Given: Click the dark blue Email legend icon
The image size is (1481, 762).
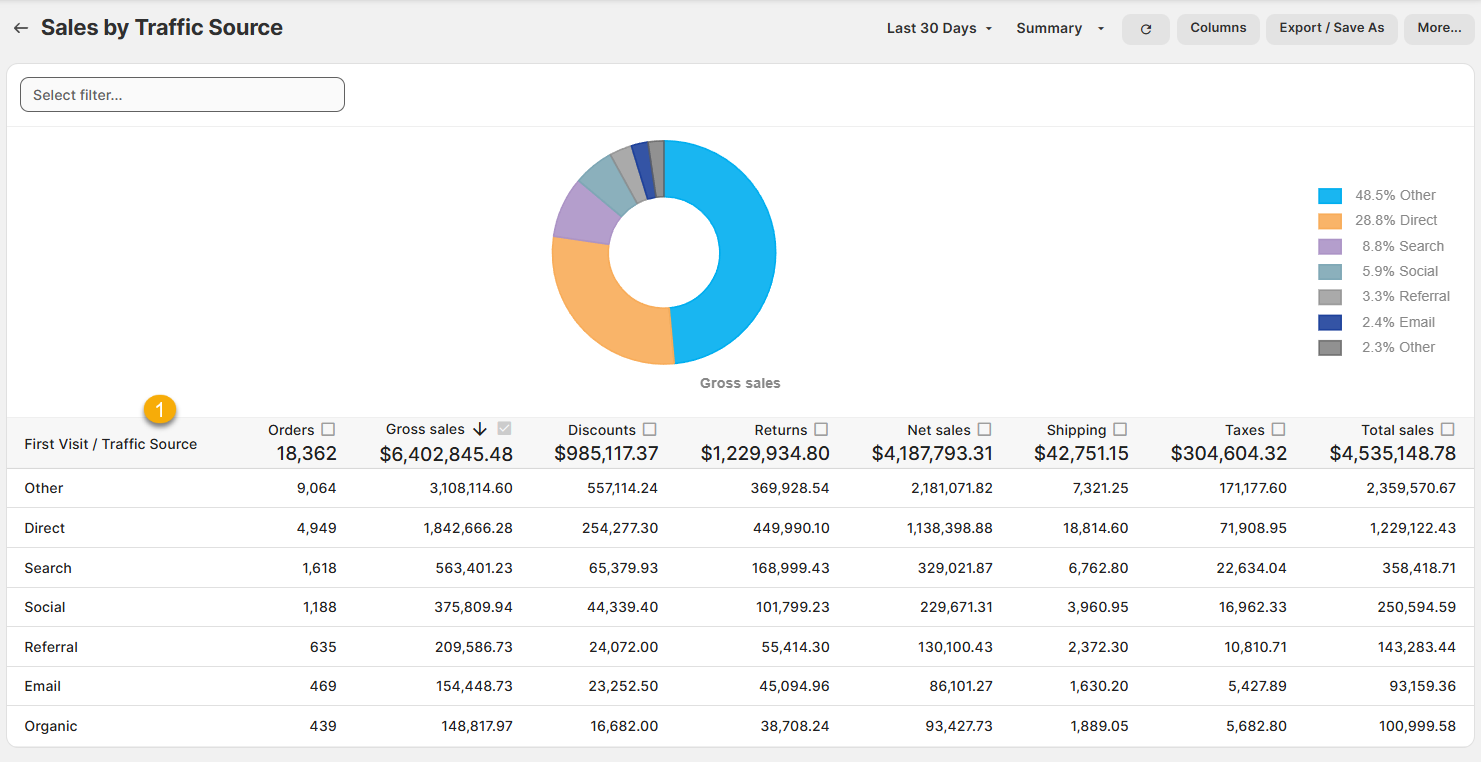Looking at the screenshot, I should tap(1329, 322).
